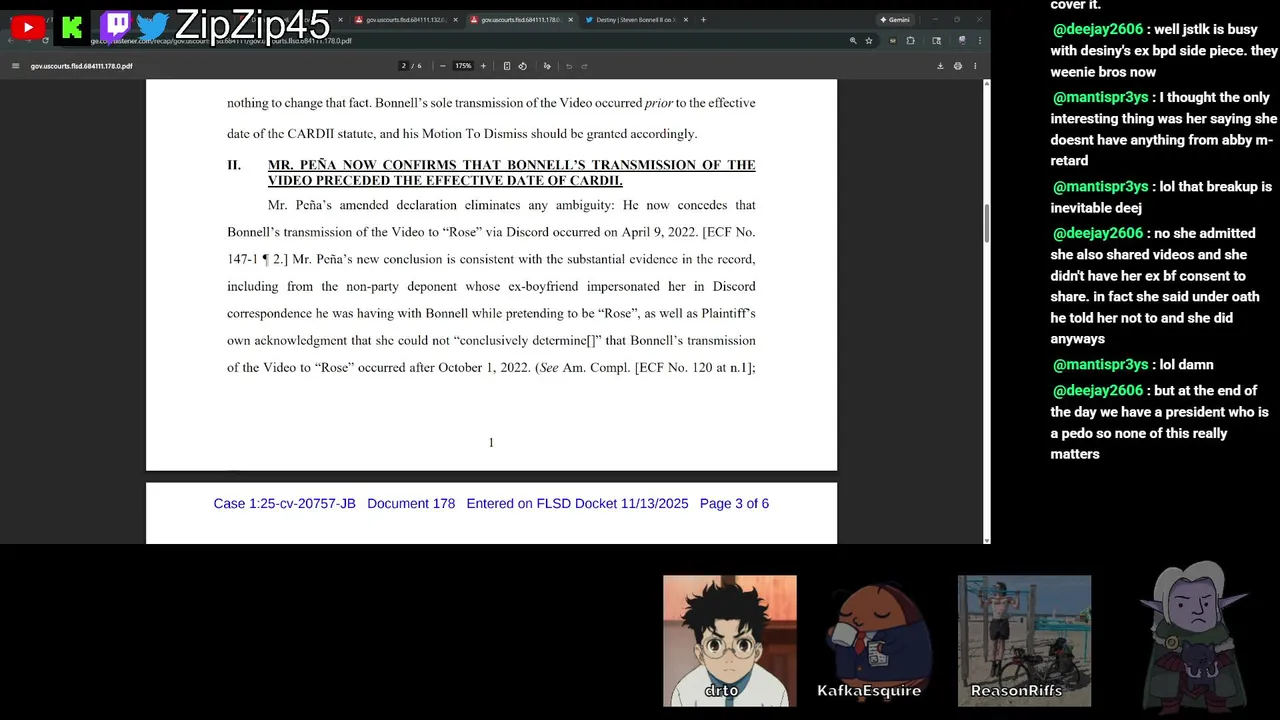This screenshot has height=720, width=1280.
Task: Click the italic word prior in the PDF
Action: (x=658, y=103)
